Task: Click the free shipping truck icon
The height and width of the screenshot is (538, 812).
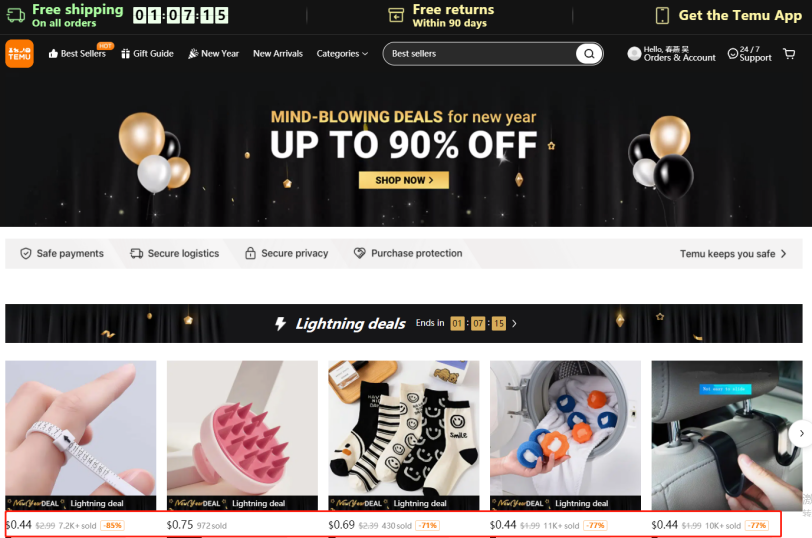Action: pyautogui.click(x=16, y=15)
